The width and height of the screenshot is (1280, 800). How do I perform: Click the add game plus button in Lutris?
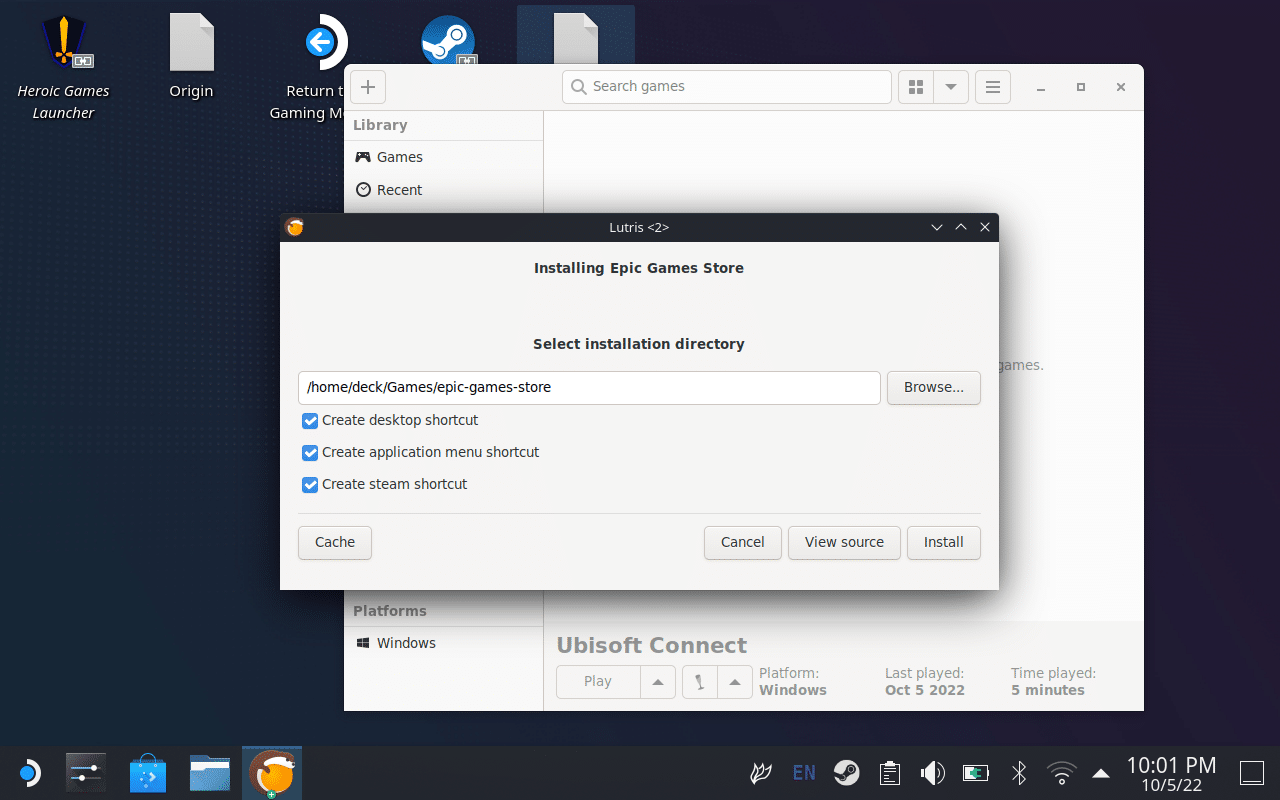tap(368, 87)
